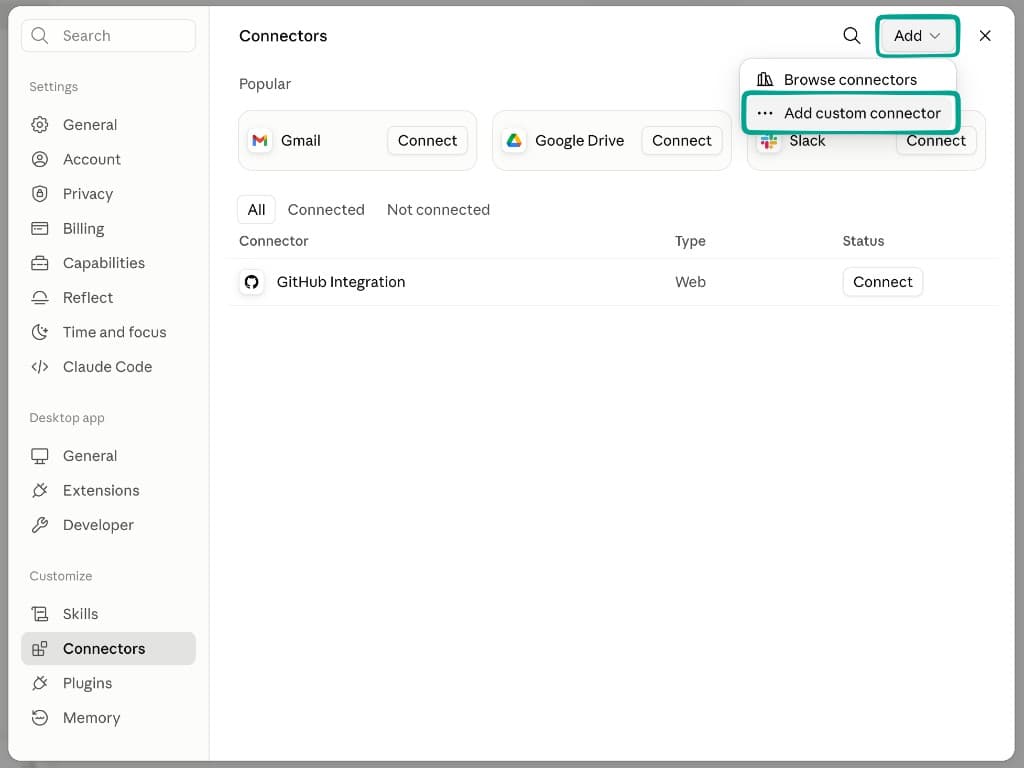Click the General gear icon under Settings

coord(40,125)
